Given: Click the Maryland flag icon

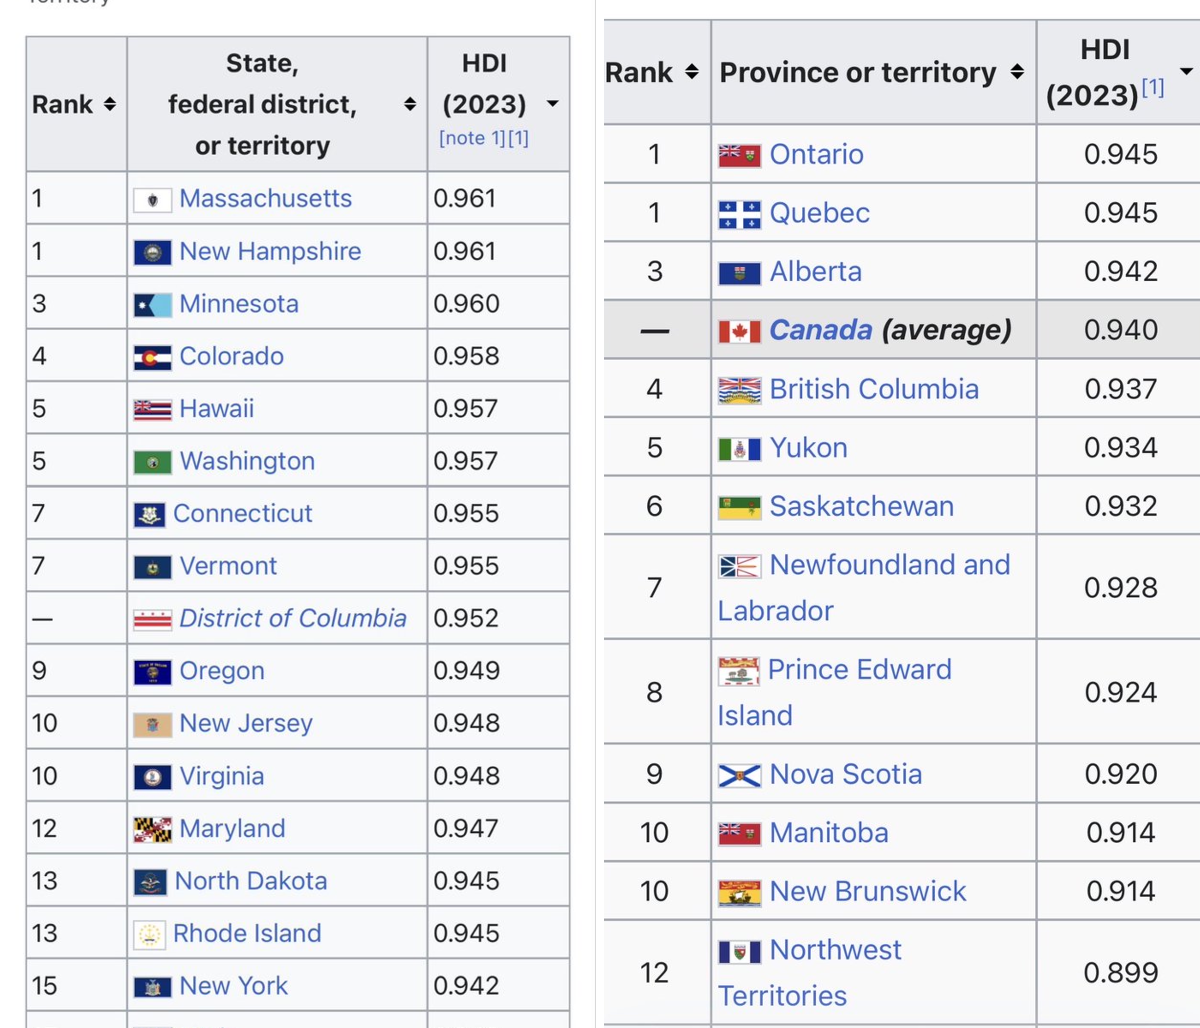Looking at the screenshot, I should click(x=152, y=829).
